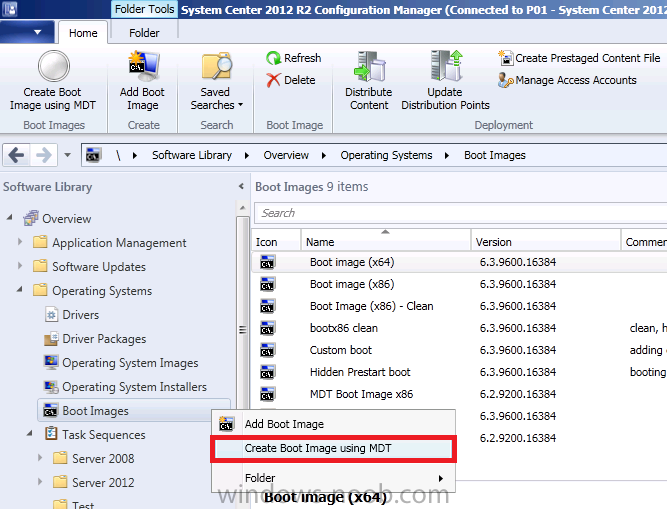Viewport: 667px width, 509px height.
Task: Expand the Server 2012 folder
Action: (40, 481)
